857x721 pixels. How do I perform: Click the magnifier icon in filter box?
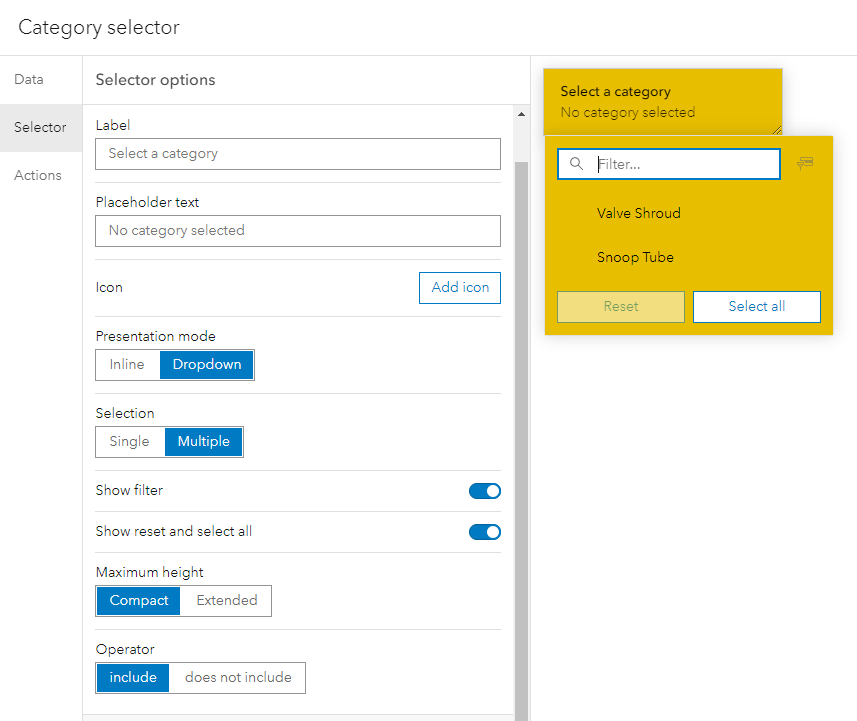576,163
